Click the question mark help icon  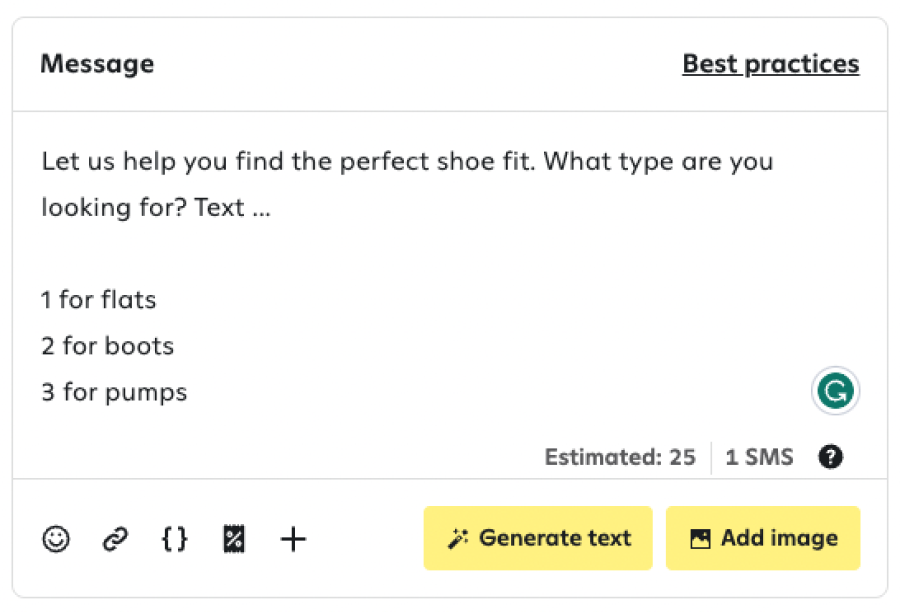coord(831,457)
